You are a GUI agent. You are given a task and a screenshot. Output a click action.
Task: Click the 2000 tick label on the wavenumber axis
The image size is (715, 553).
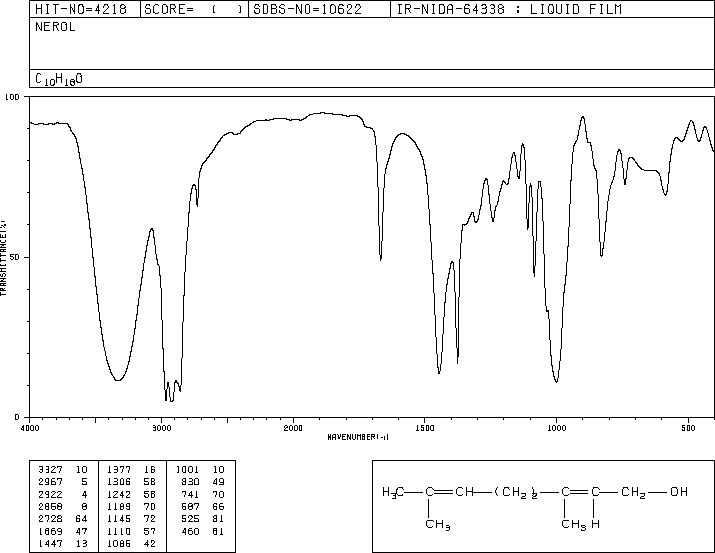[x=293, y=428]
